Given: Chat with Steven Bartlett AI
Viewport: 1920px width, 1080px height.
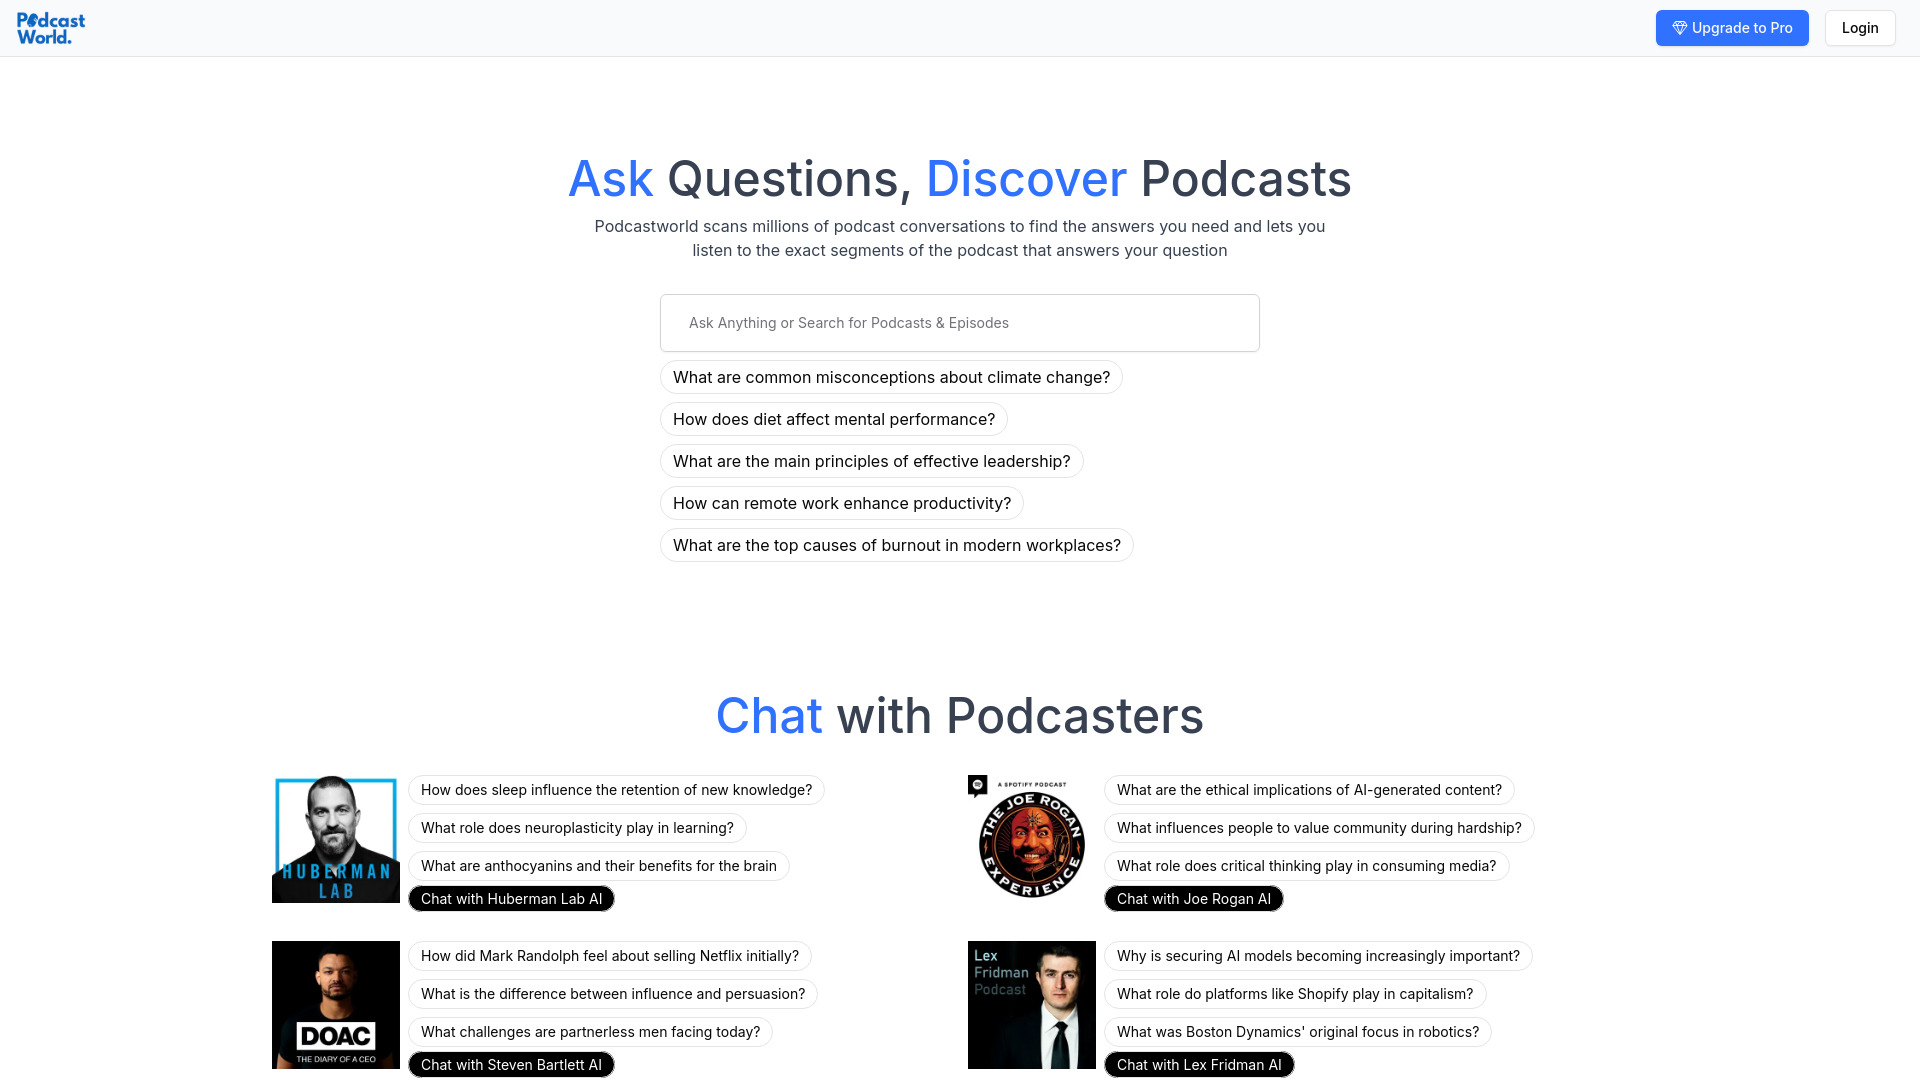Looking at the screenshot, I should [x=510, y=1064].
